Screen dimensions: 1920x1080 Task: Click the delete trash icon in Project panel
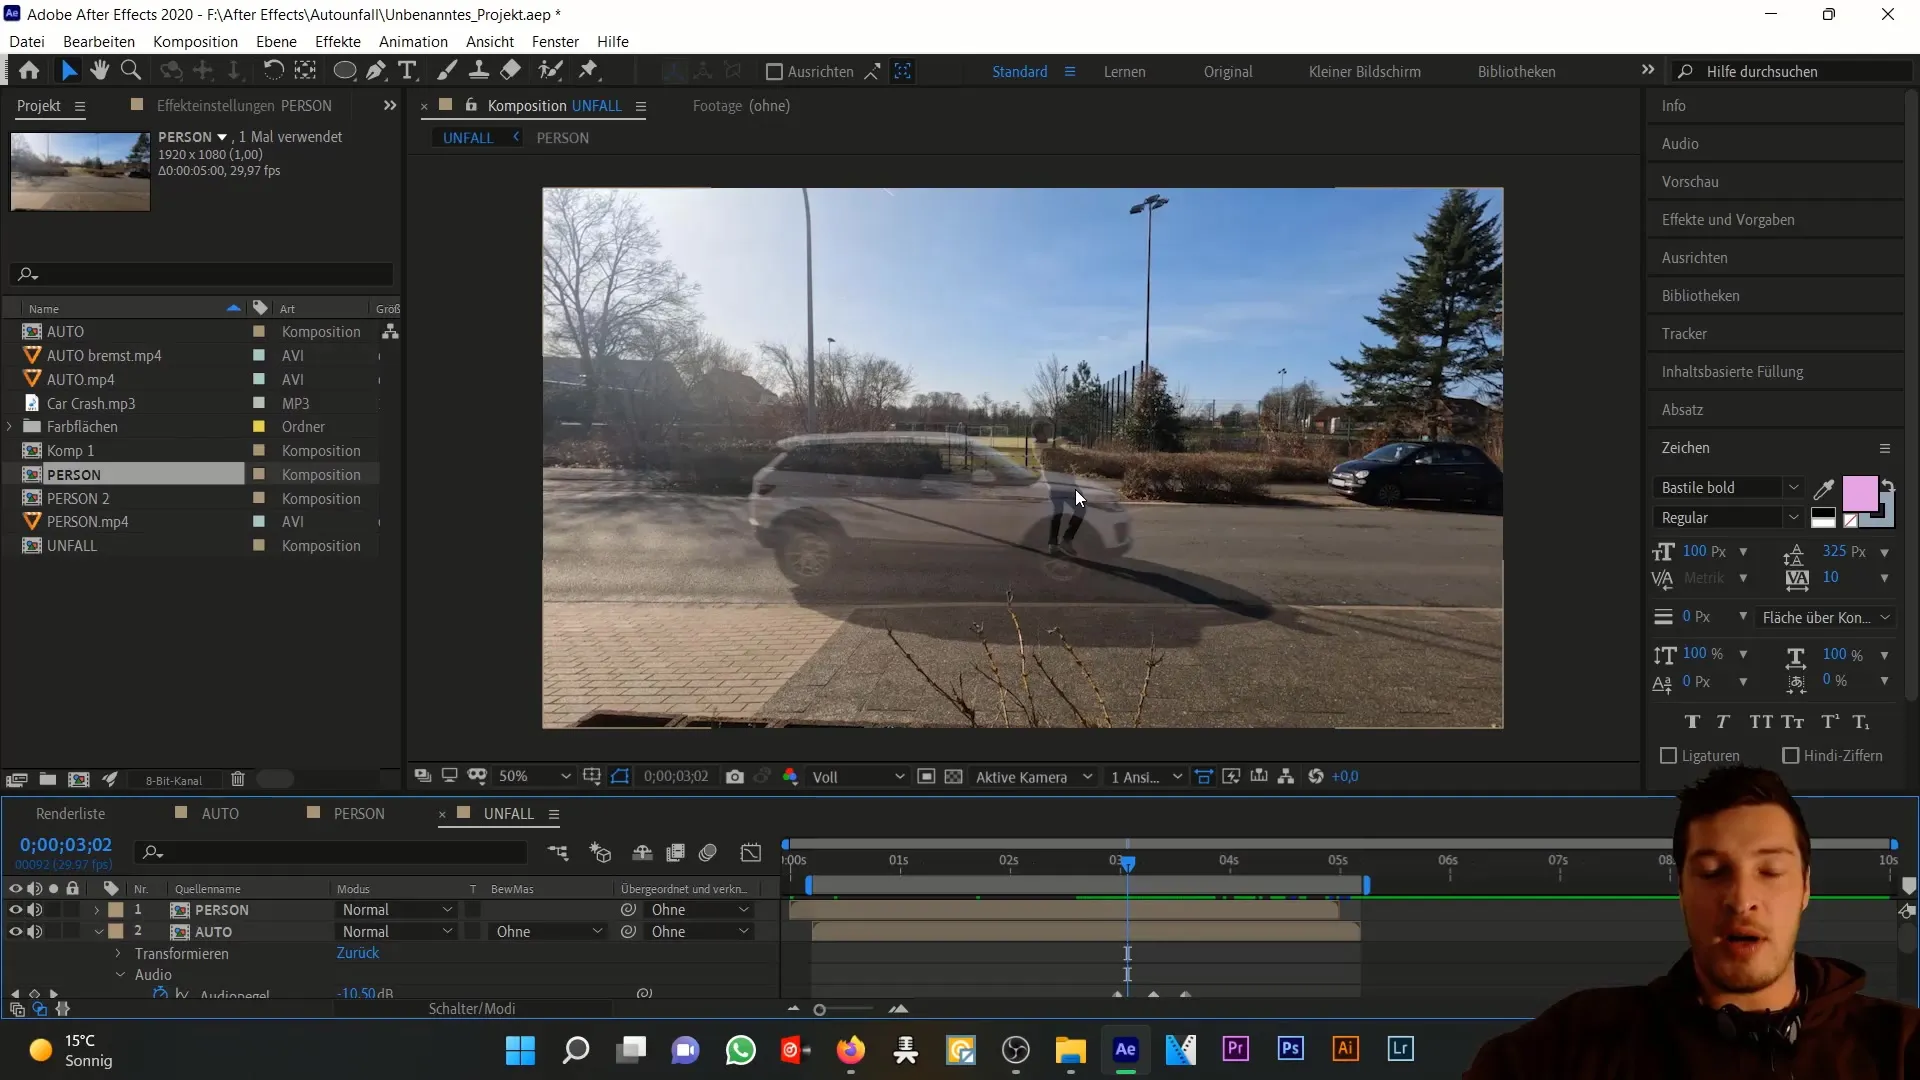pos(238,779)
